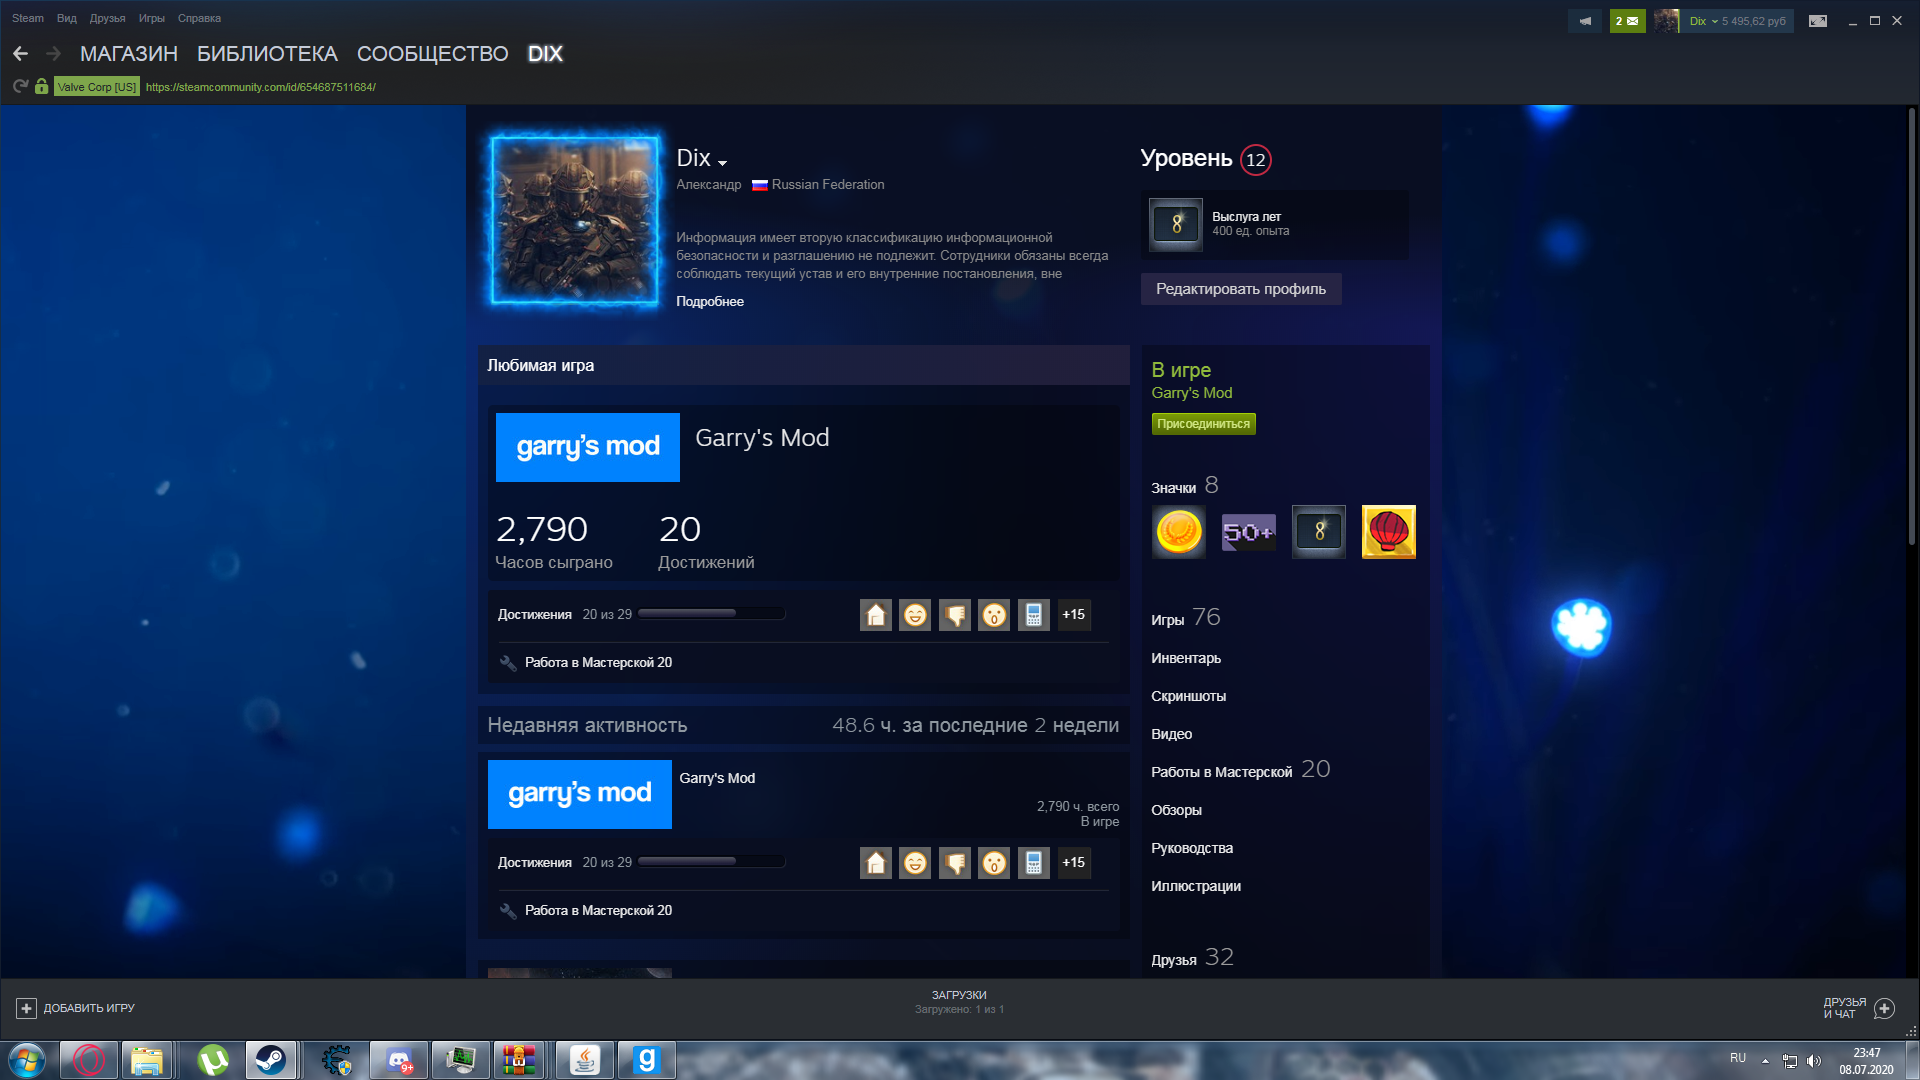Open the Обзоры link
1920x1080 pixels.
[x=1176, y=810]
